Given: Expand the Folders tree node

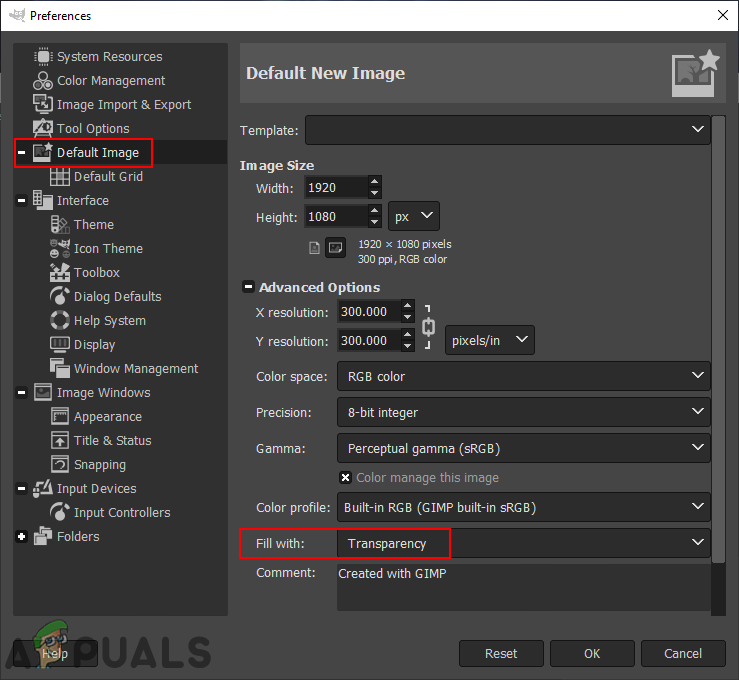Looking at the screenshot, I should (22, 536).
